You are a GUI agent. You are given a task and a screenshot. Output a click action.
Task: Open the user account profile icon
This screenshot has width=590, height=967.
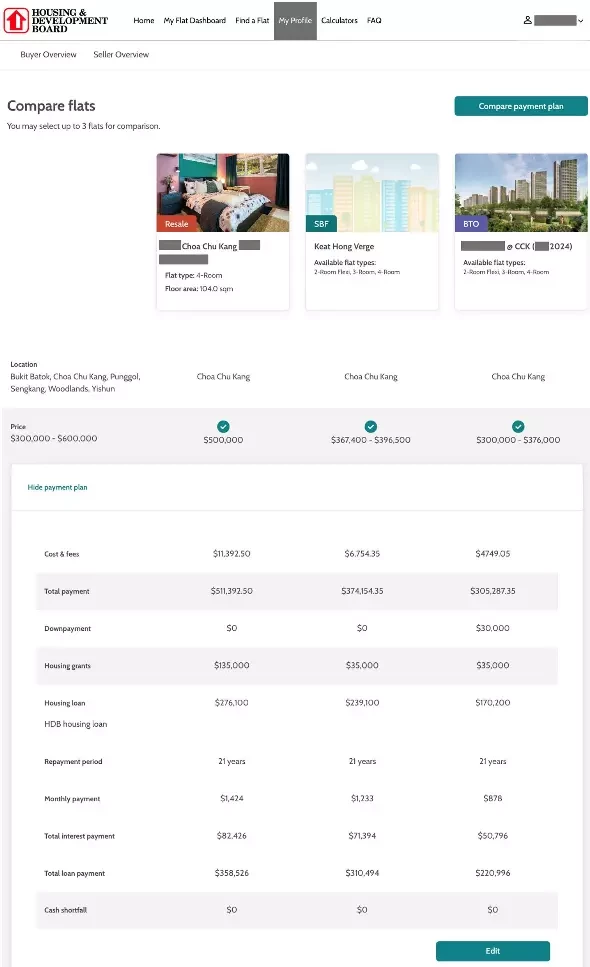(528, 20)
